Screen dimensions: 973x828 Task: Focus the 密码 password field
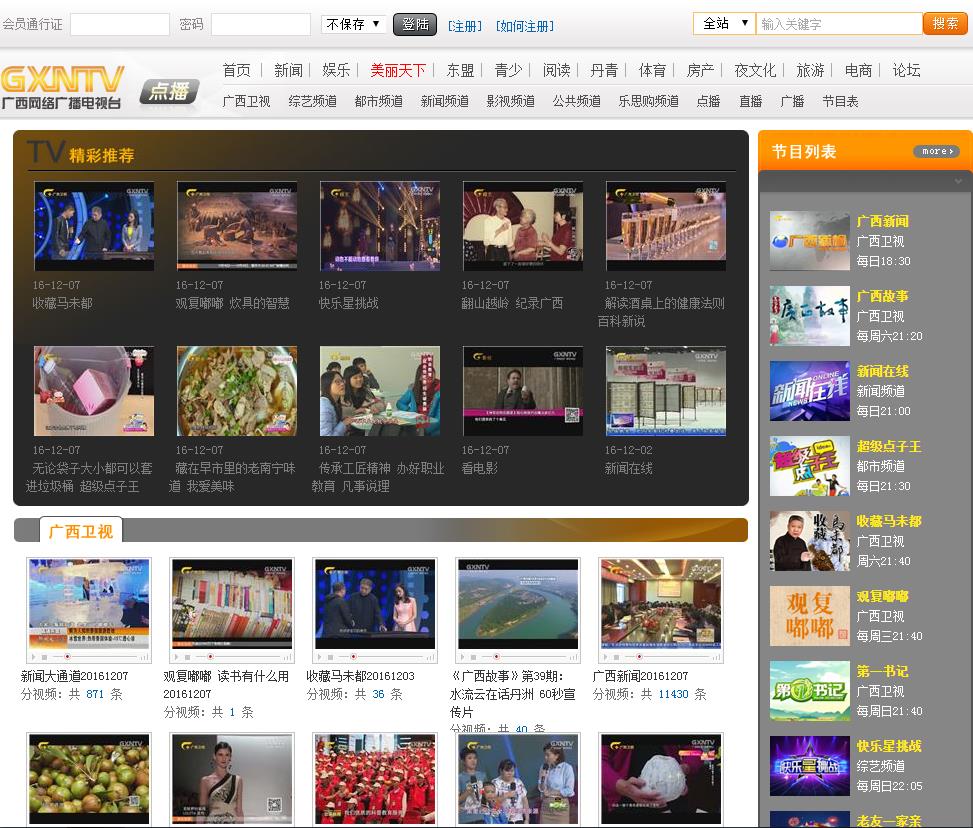tap(261, 25)
